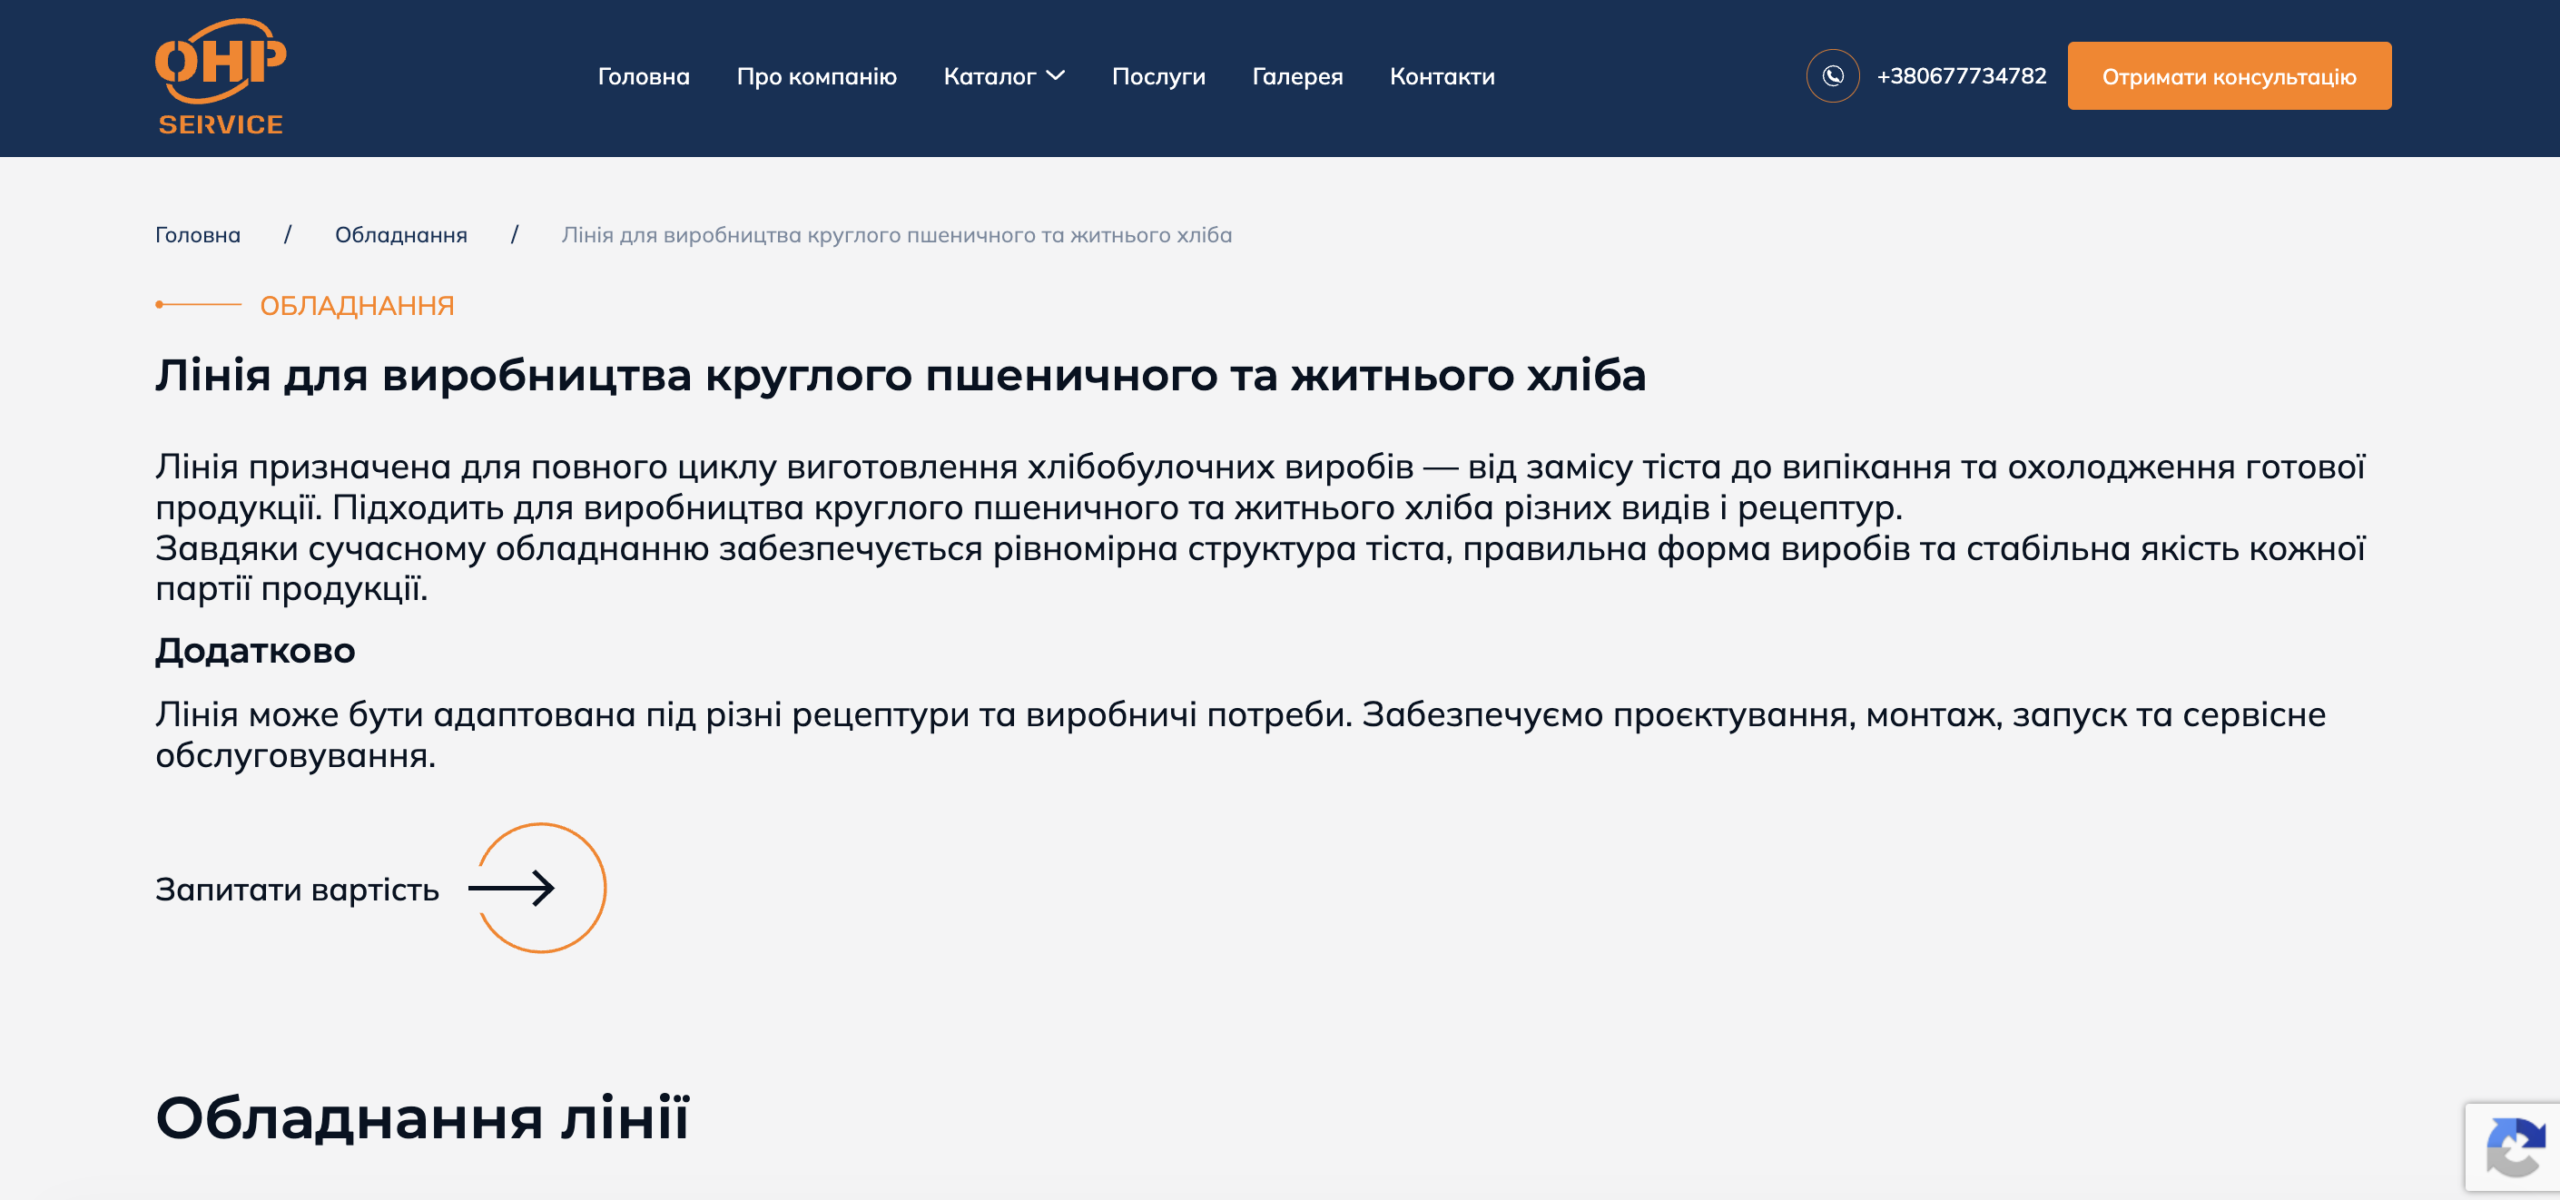Open the Про компанію page

tap(817, 77)
